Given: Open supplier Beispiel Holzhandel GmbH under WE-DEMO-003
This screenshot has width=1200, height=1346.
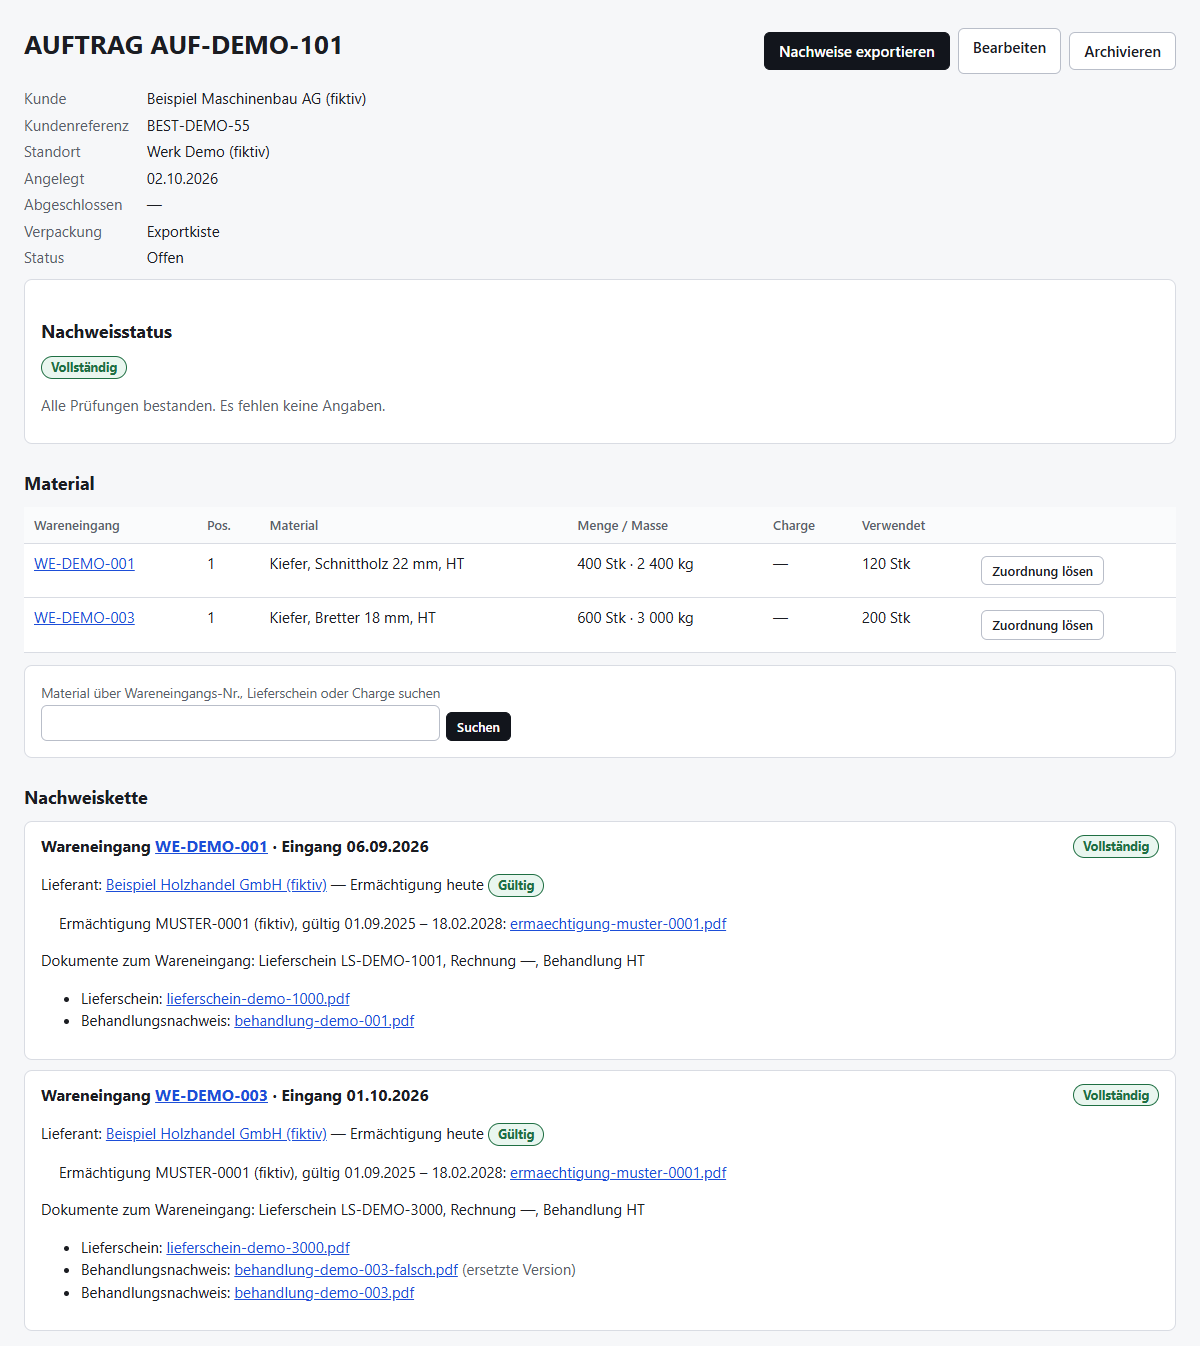Looking at the screenshot, I should click(x=216, y=1134).
